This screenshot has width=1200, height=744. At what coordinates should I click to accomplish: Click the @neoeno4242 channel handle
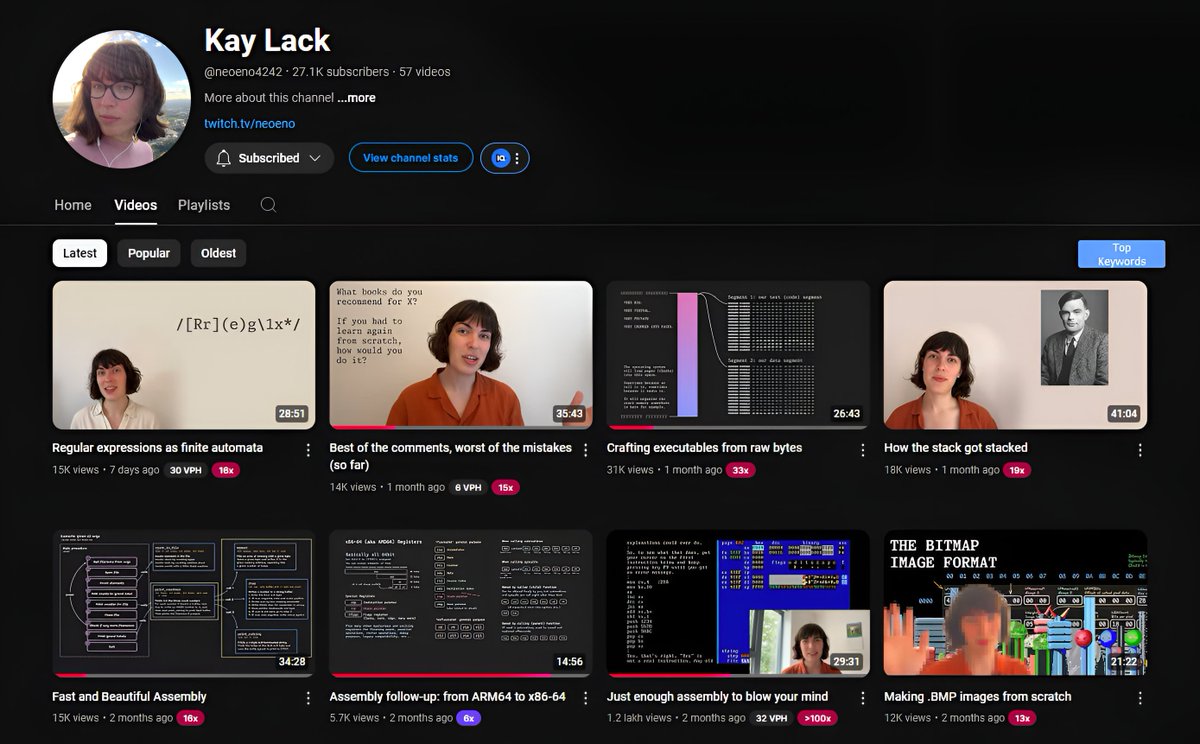click(244, 72)
